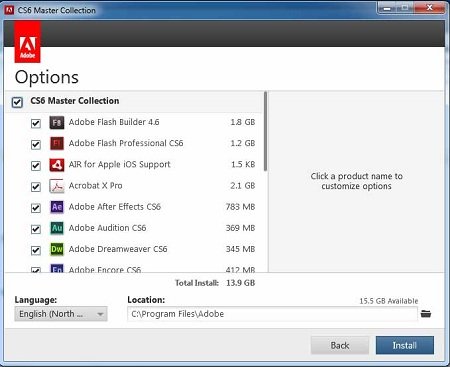The image size is (450, 367).
Task: Uncheck the Adobe Flash Builder 4.6 checkbox
Action: [x=36, y=123]
